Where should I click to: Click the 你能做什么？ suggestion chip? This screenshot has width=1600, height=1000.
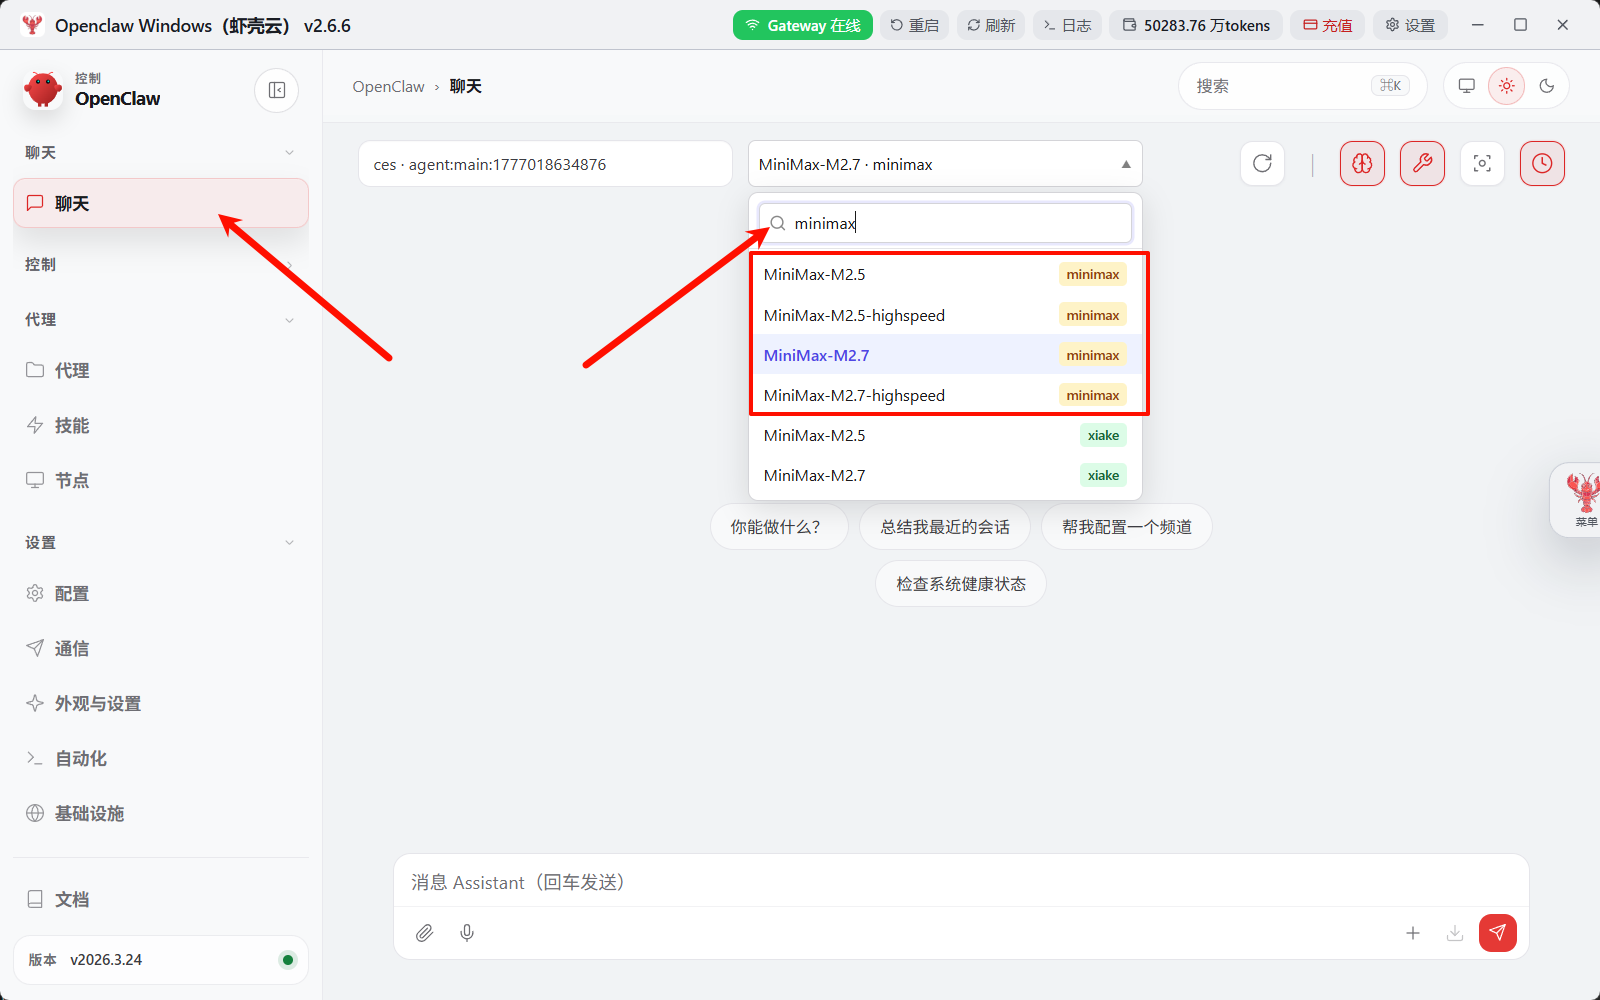(779, 527)
